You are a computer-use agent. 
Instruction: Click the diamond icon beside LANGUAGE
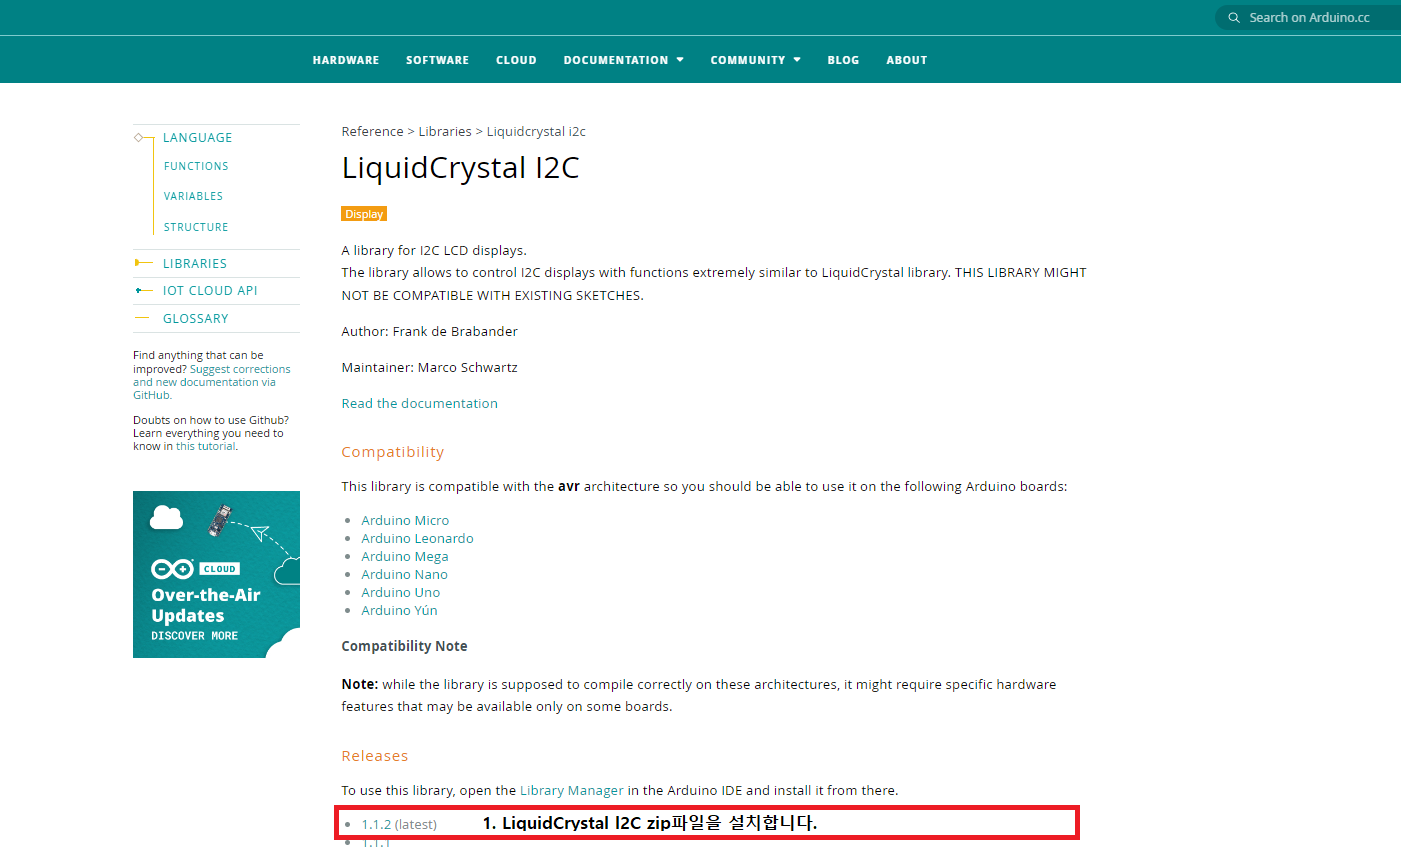138,137
